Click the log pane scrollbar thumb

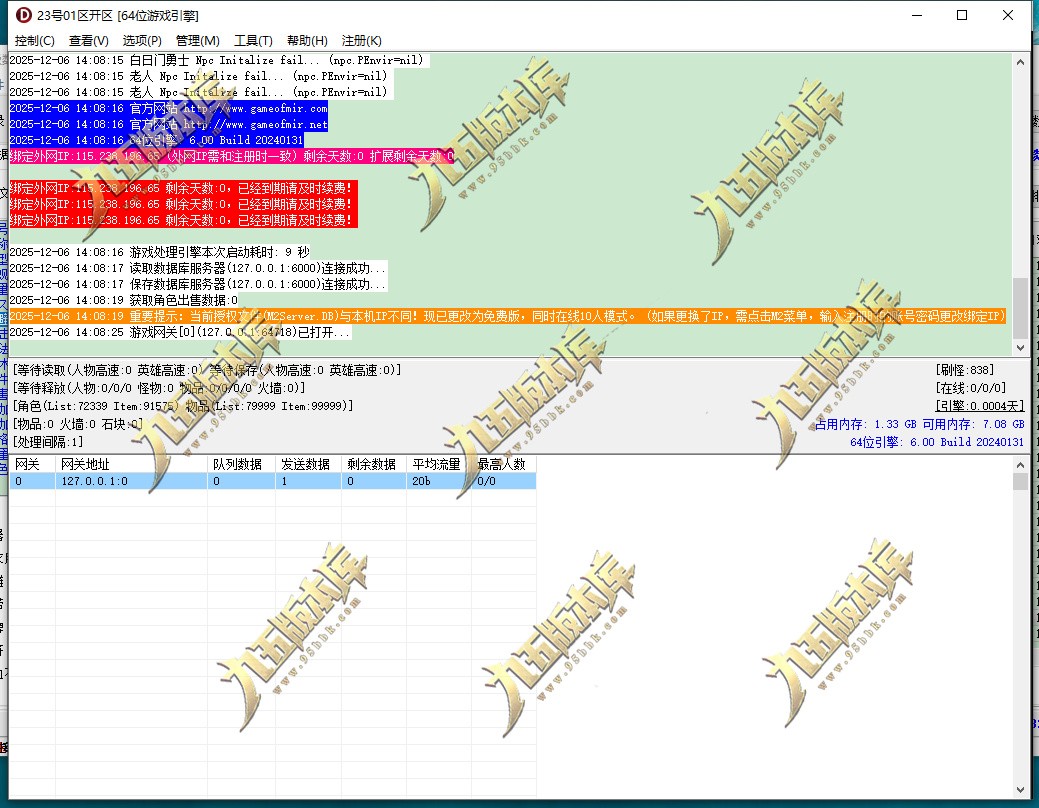pos(1020,308)
